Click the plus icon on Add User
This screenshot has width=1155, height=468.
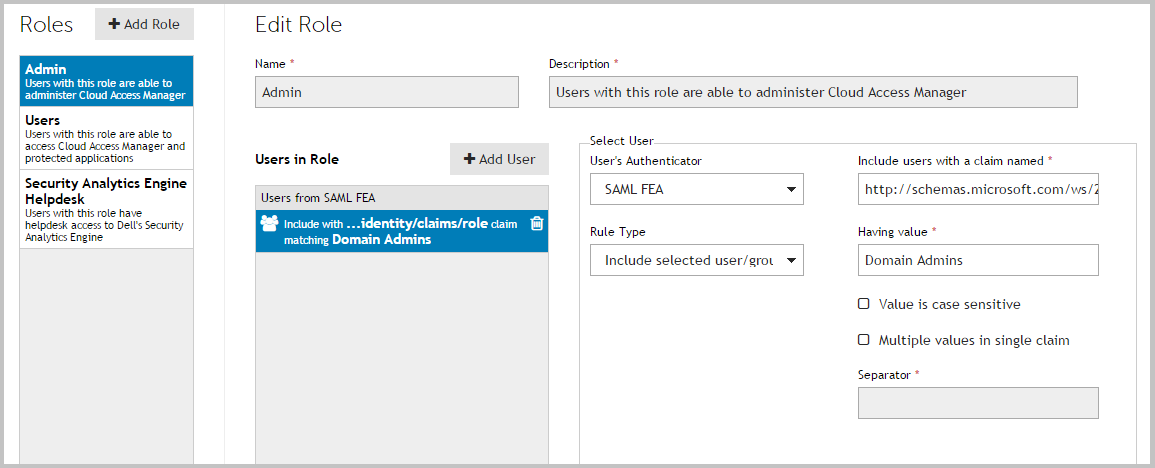(x=469, y=159)
